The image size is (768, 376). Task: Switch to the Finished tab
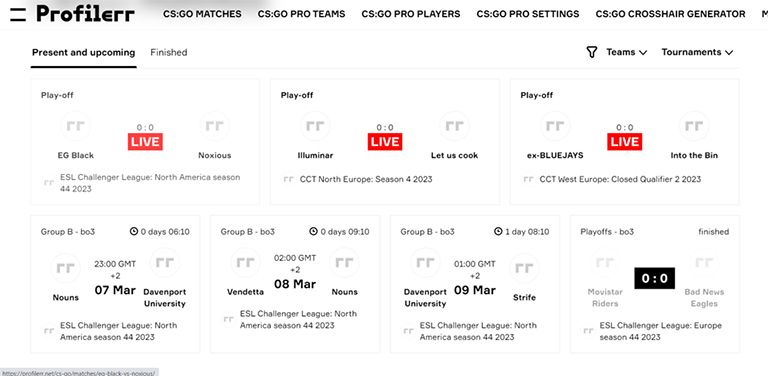(168, 52)
